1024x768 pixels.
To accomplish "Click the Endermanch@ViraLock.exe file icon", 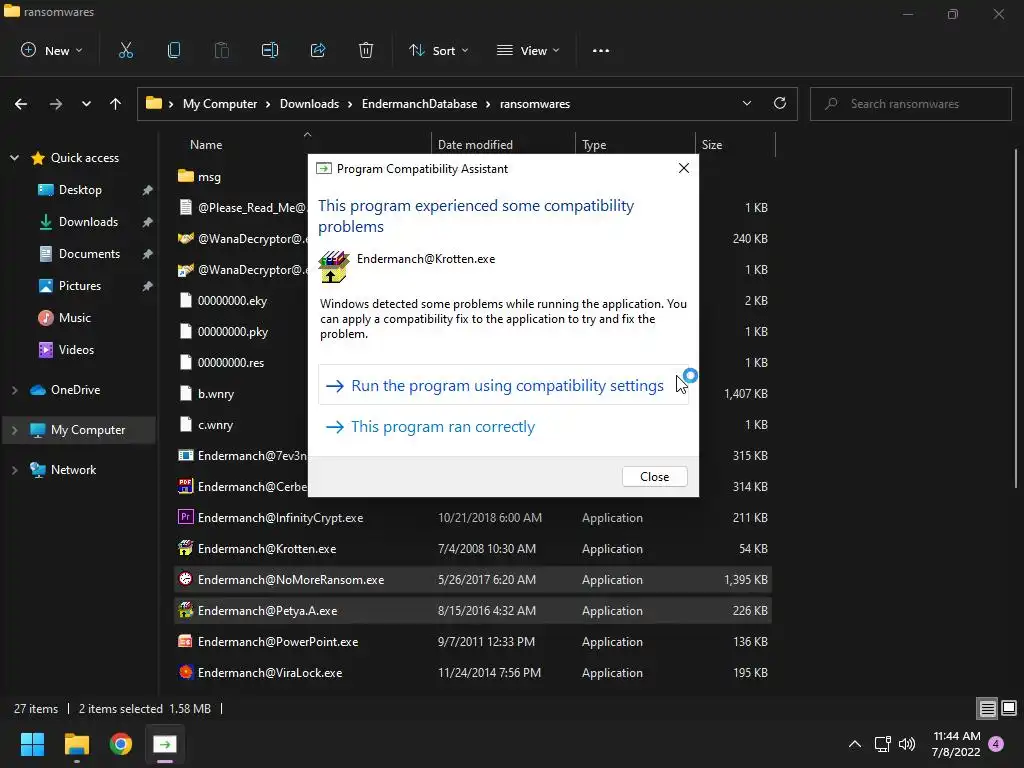I will point(185,672).
